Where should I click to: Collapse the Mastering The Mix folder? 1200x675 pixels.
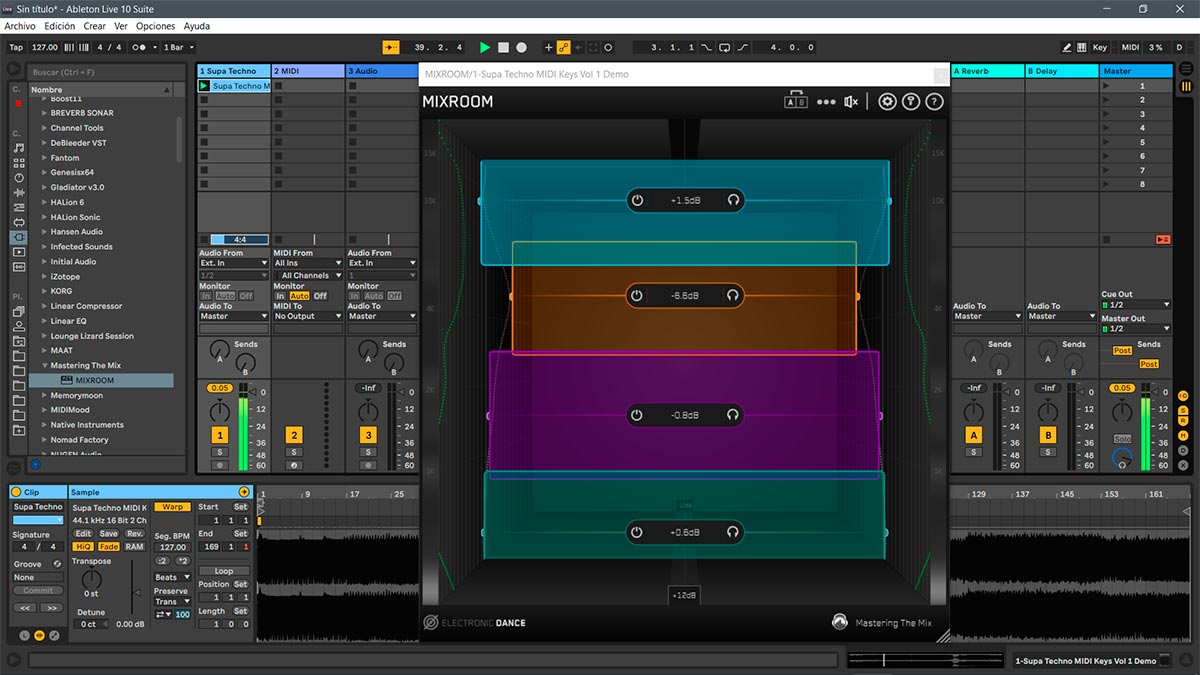(44, 365)
